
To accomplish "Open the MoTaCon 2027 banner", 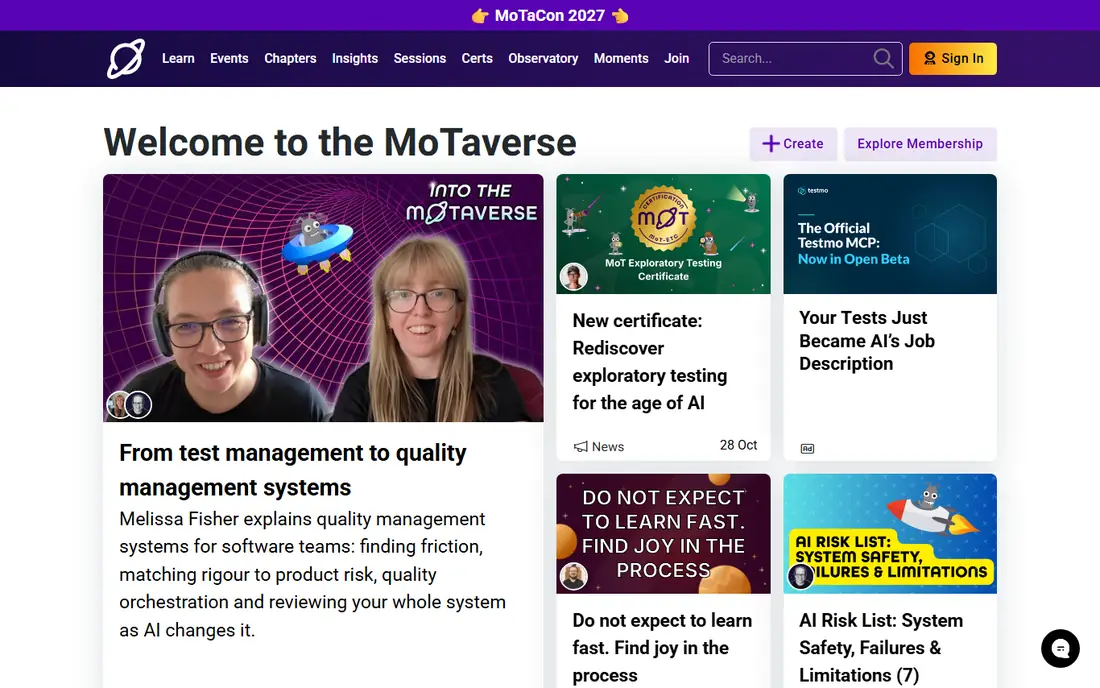I will pyautogui.click(x=550, y=15).
